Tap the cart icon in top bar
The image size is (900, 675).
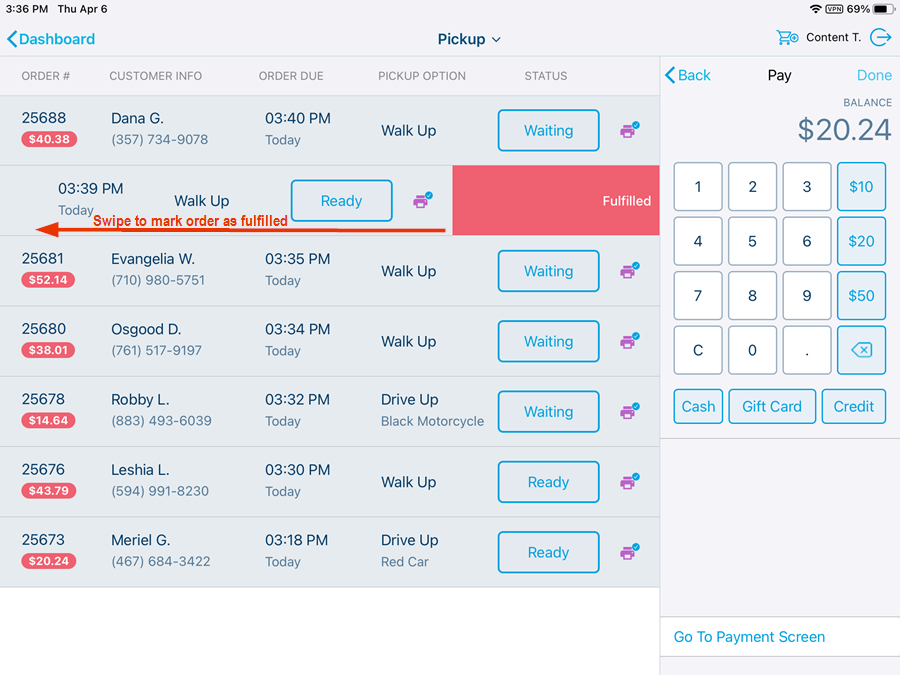tap(787, 38)
